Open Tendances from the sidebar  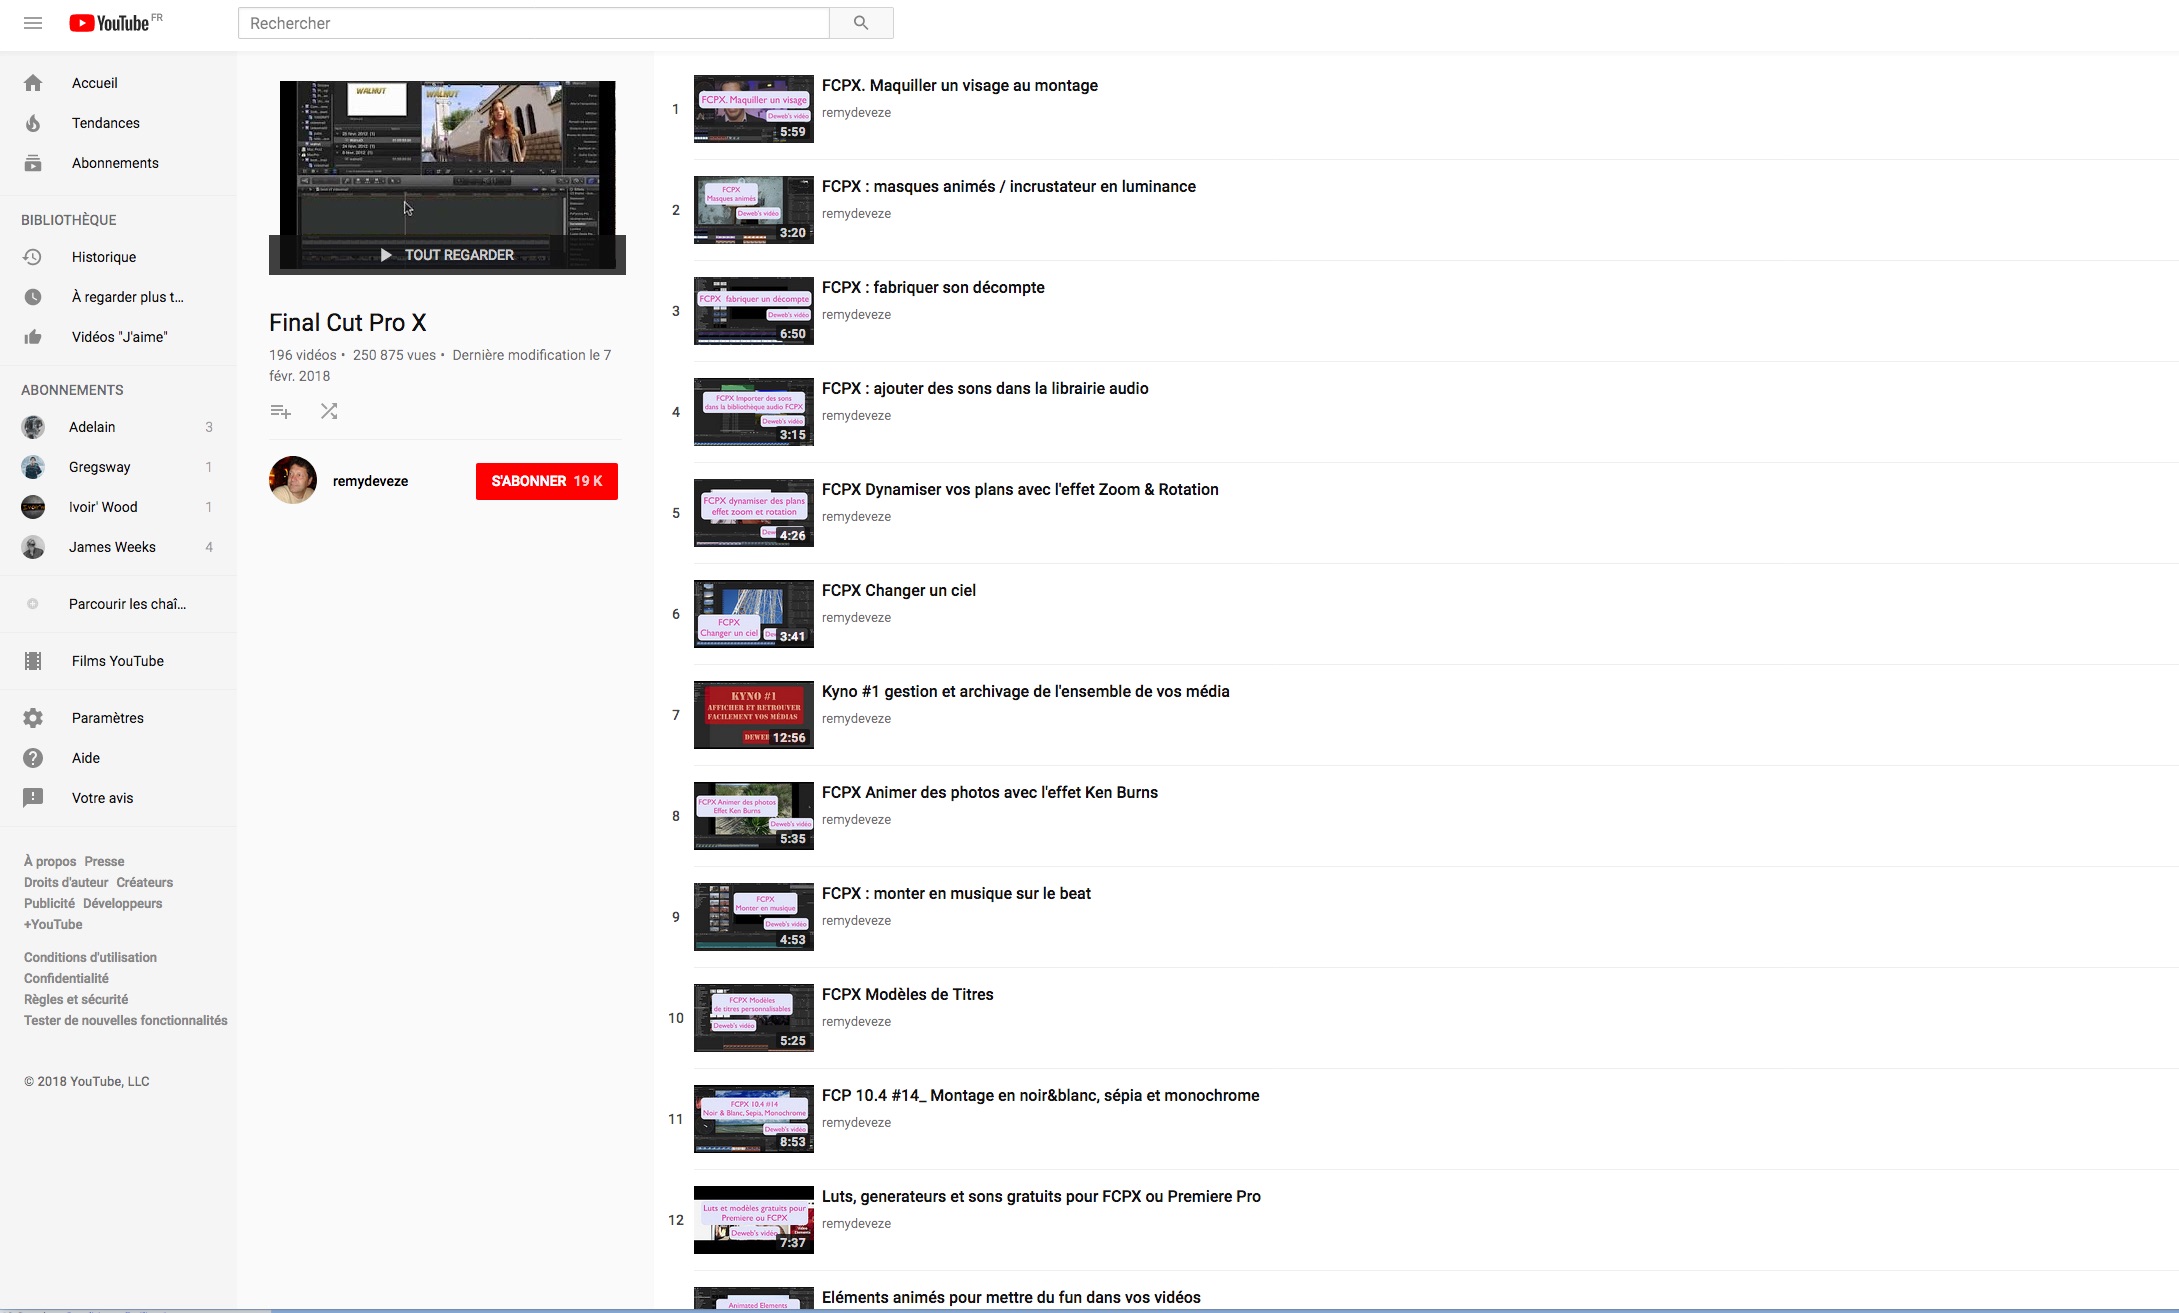(106, 122)
